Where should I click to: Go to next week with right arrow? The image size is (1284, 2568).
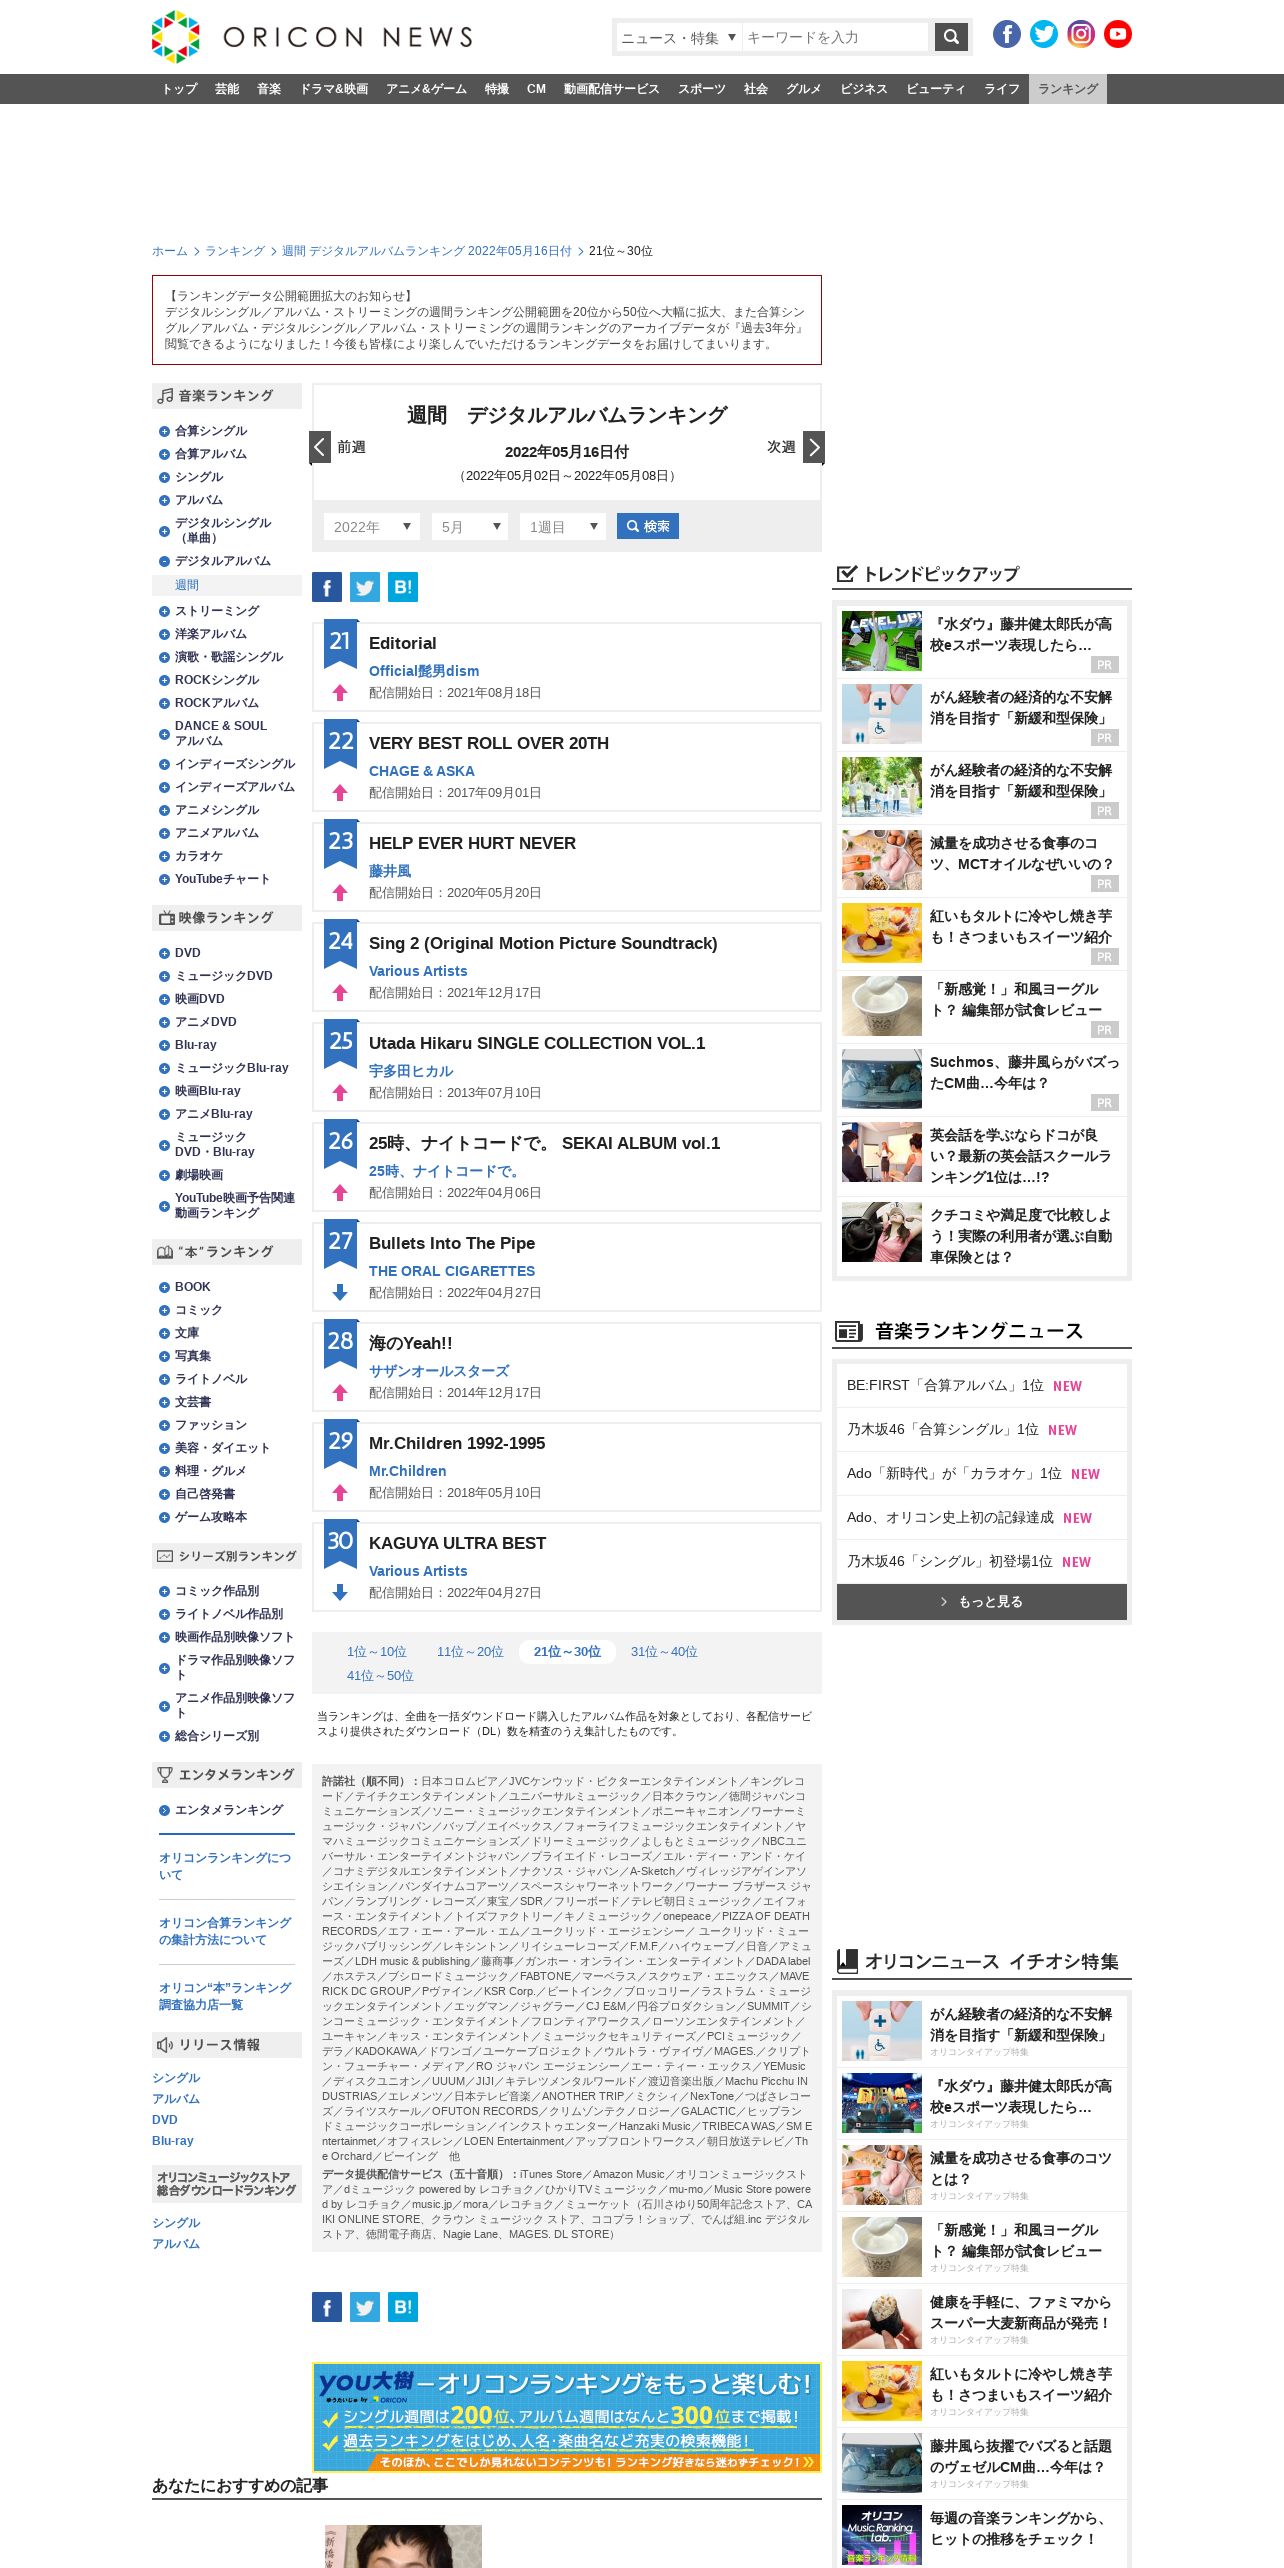tap(814, 447)
